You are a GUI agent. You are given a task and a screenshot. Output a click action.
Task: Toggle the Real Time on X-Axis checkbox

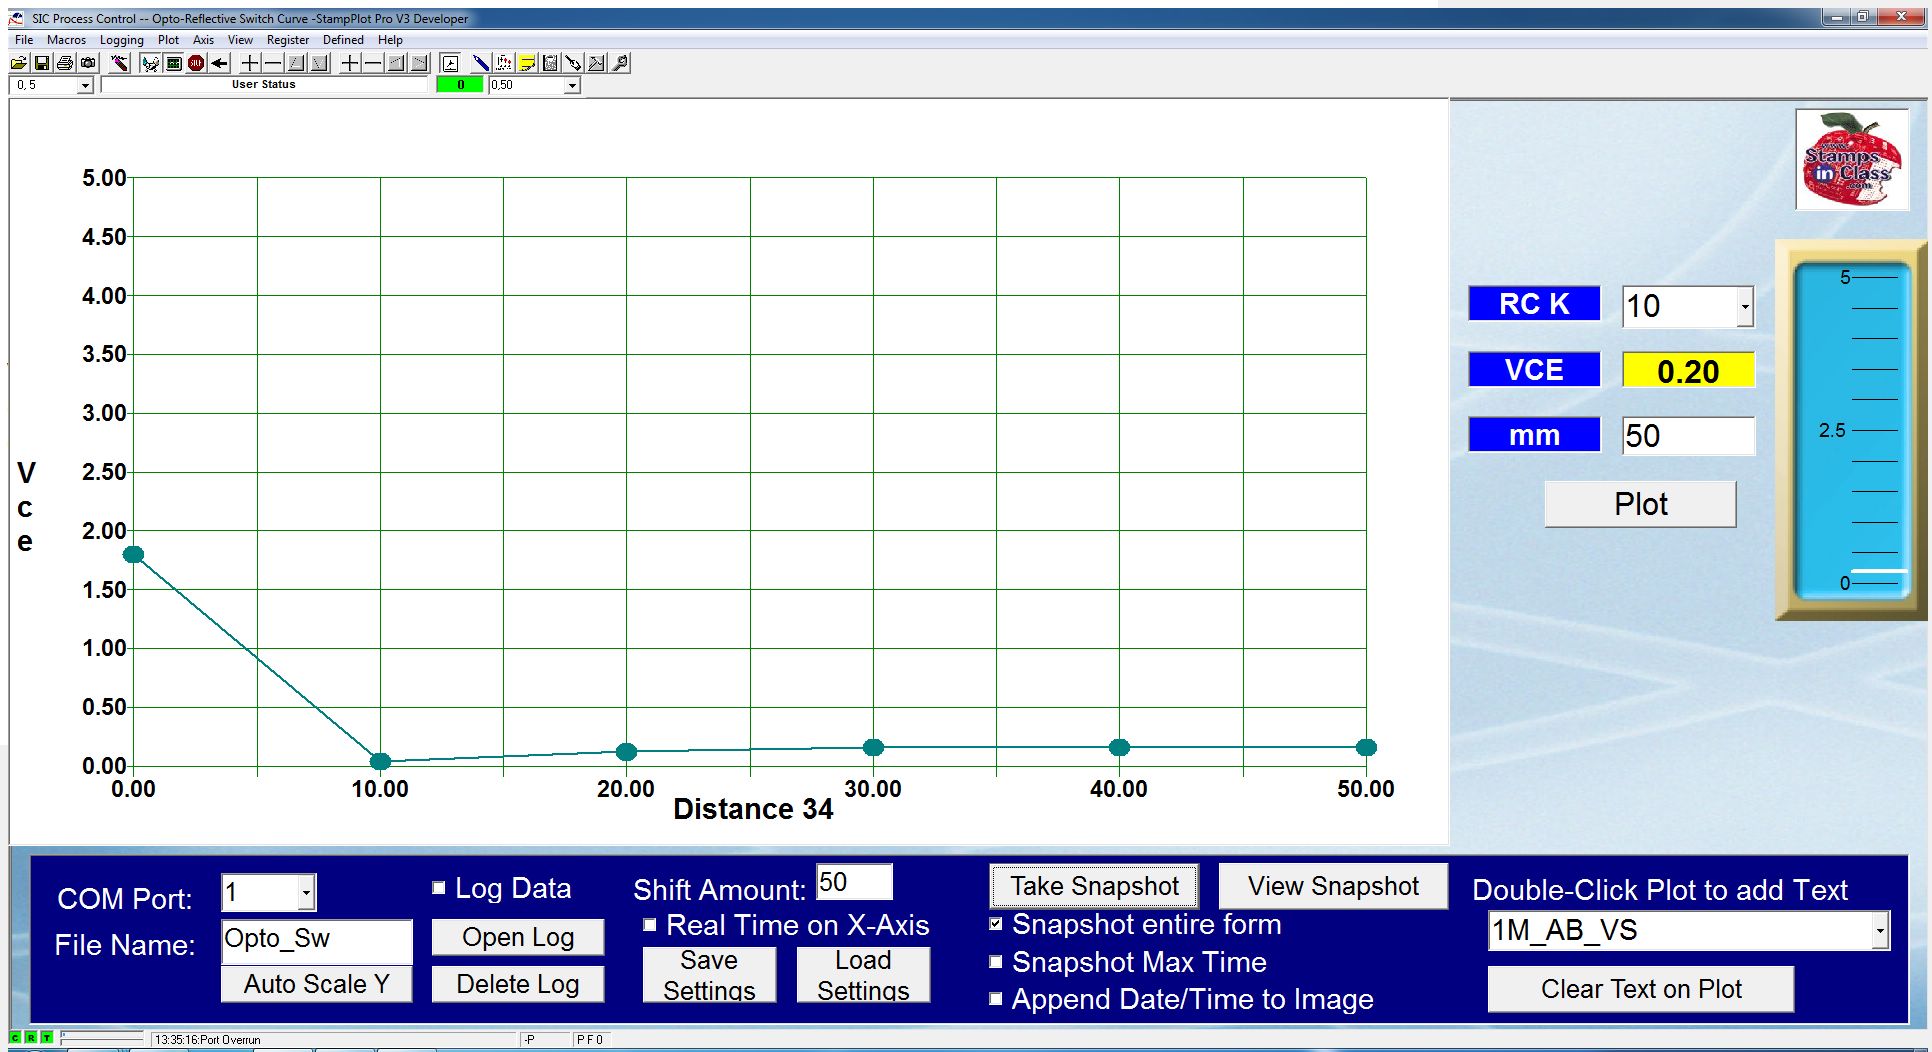click(650, 924)
